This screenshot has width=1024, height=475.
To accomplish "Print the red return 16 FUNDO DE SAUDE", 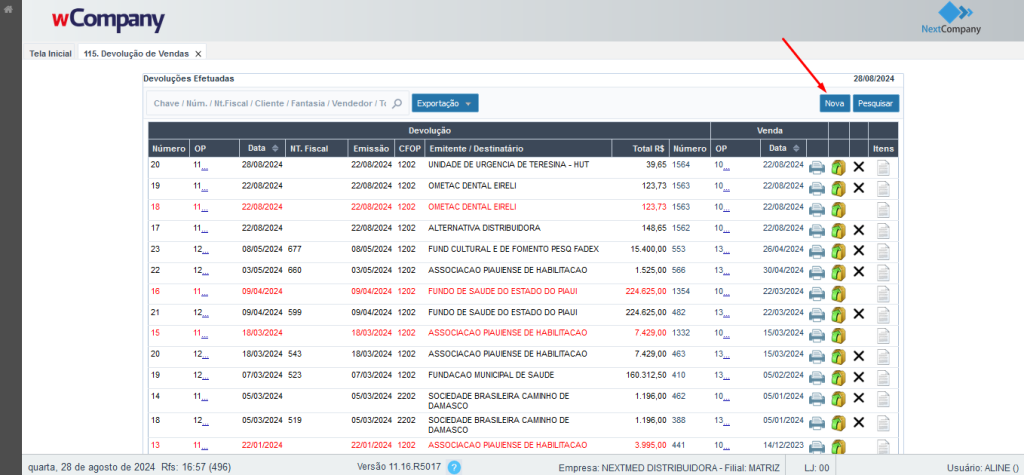I will [x=817, y=293].
